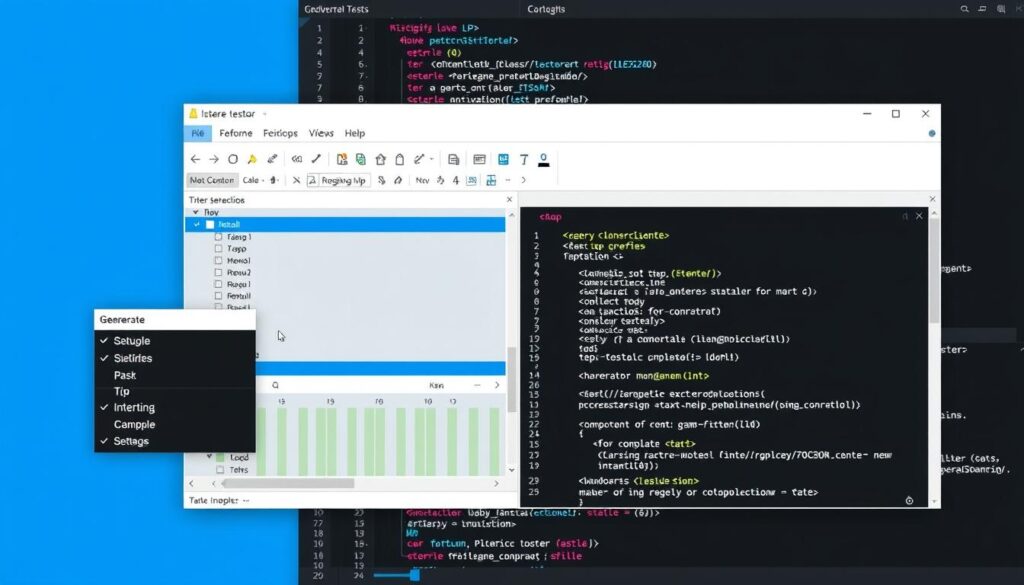The width and height of the screenshot is (1024, 585).
Task: Tick the Taeng 1 checkbox in the tree
Action: coord(218,238)
